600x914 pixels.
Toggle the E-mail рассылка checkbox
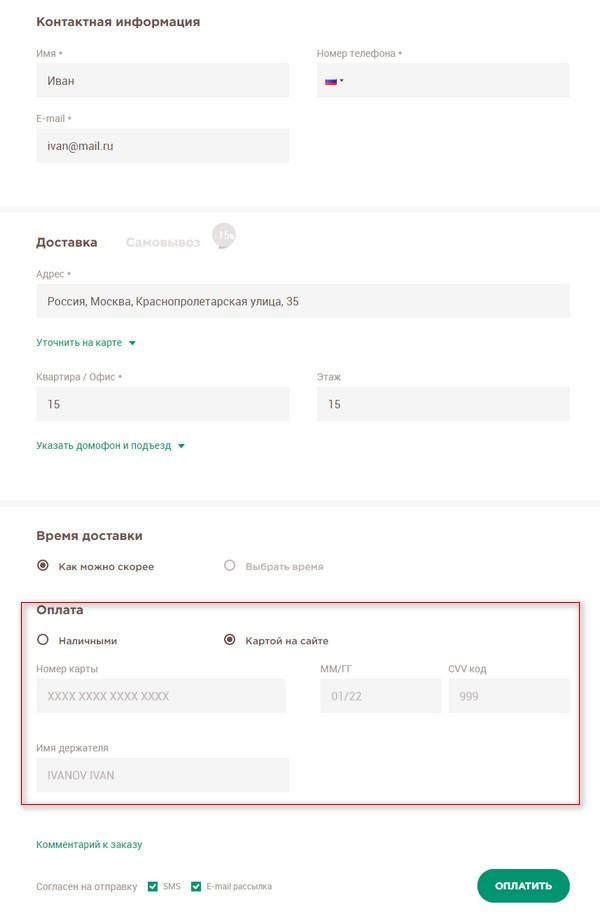click(196, 886)
